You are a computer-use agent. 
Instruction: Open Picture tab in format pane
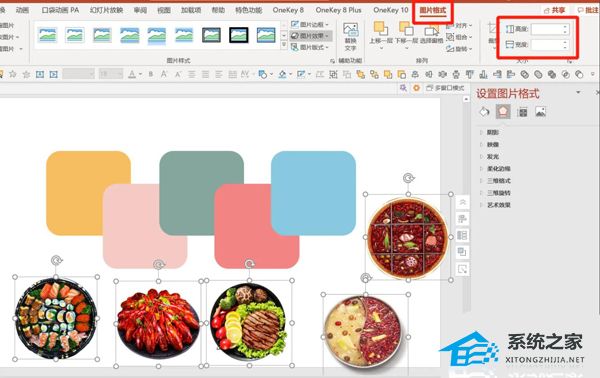540,112
